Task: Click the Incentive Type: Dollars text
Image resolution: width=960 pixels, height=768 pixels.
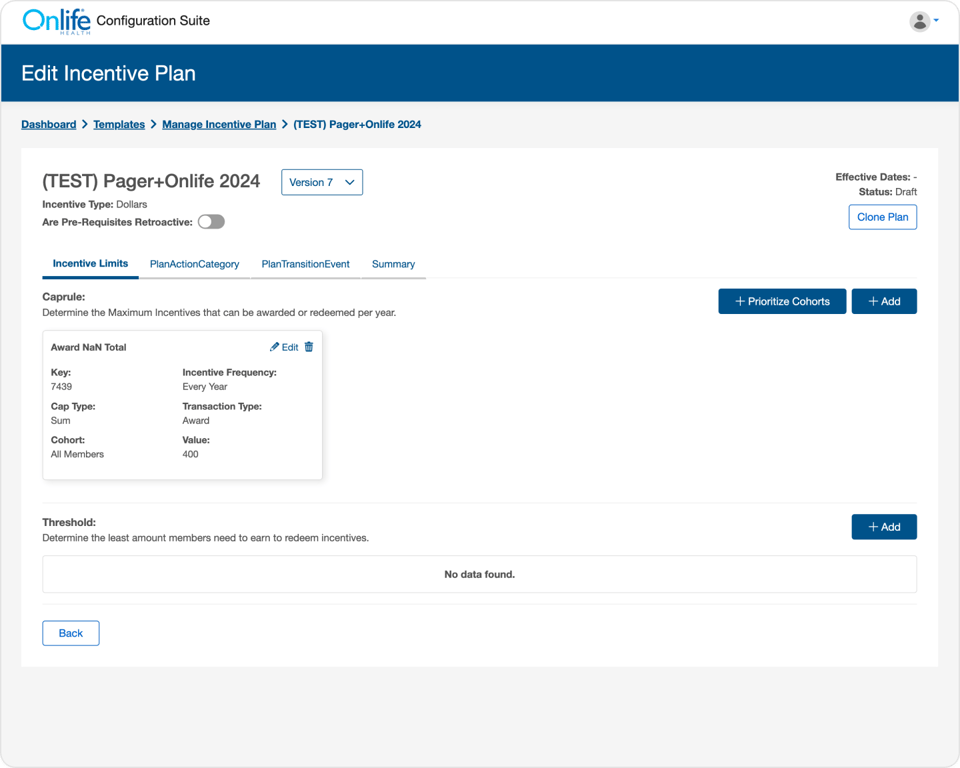Action: click(95, 205)
